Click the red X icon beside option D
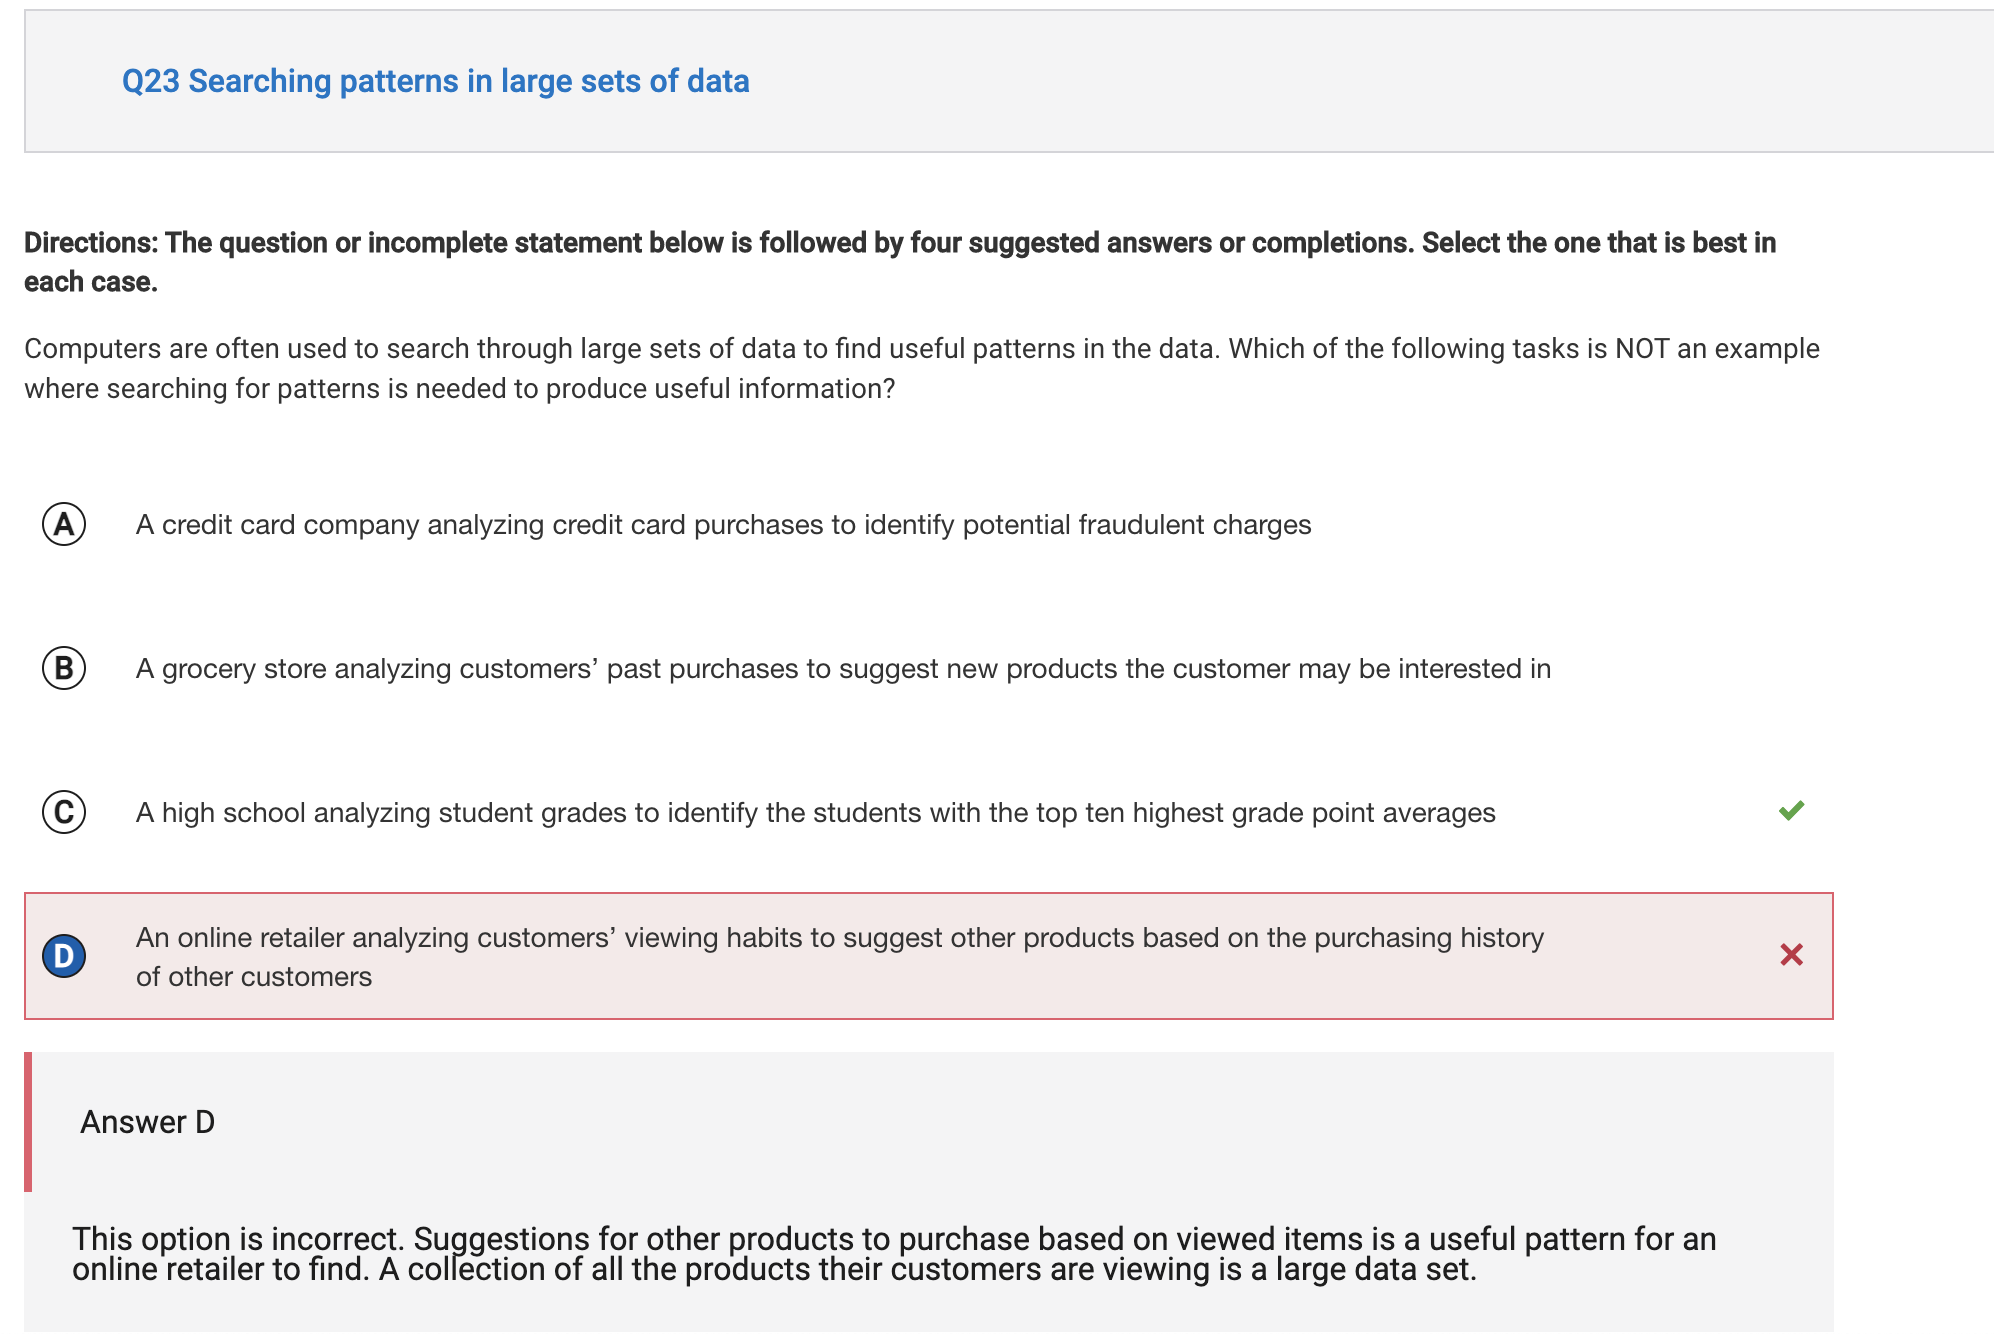This screenshot has height=1334, width=1994. (1791, 955)
